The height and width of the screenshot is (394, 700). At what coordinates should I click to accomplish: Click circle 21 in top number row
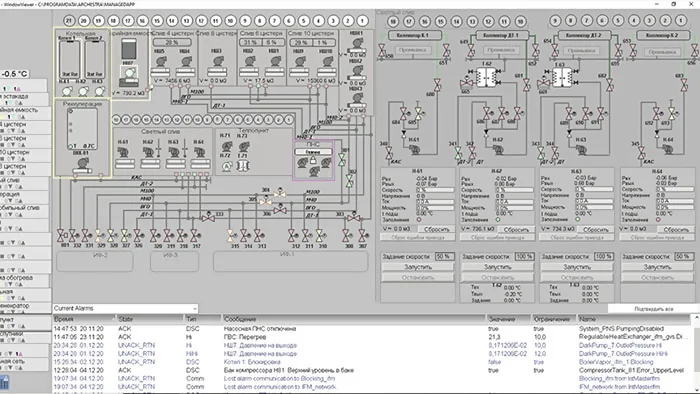69,21
